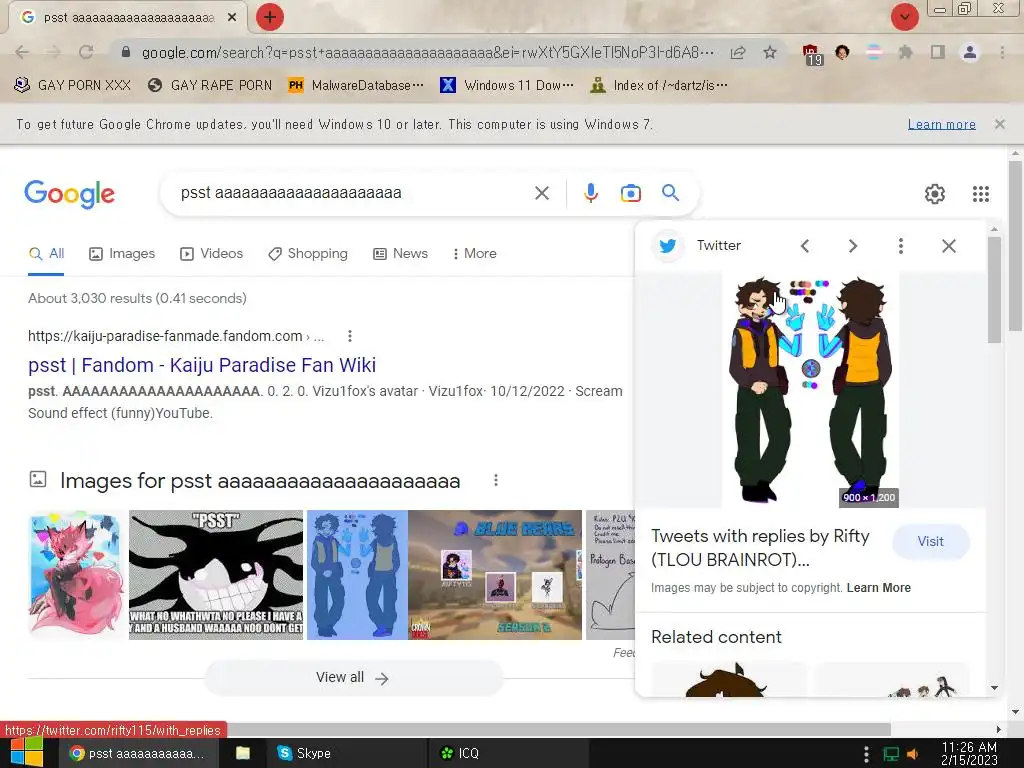Open the Extensions puzzle icon
Image resolution: width=1024 pixels, height=768 pixels.
[905, 52]
